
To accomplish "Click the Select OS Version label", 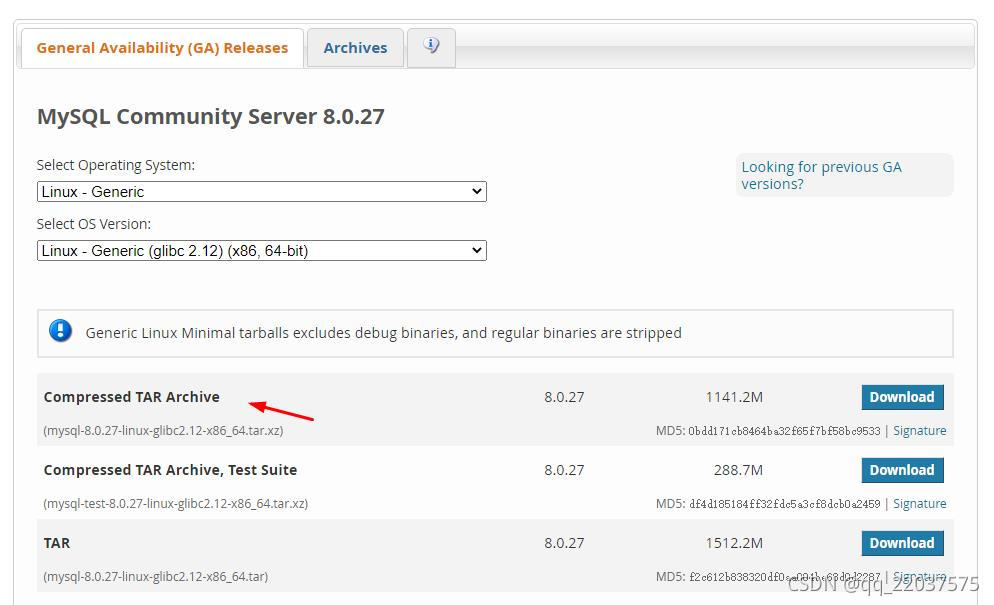I will point(94,224).
